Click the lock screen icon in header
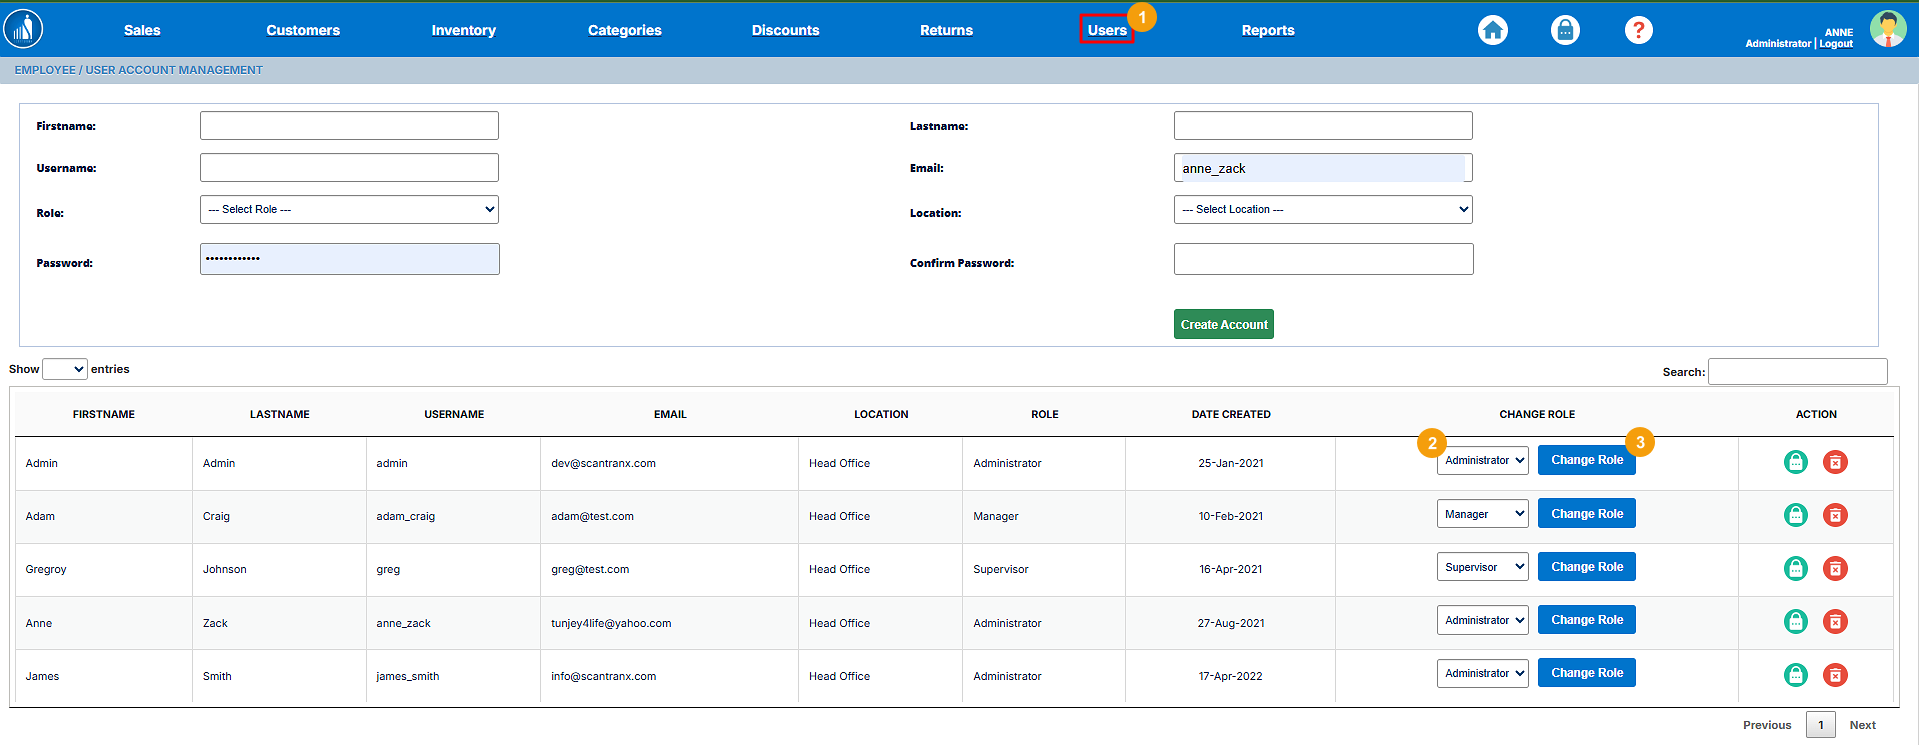Viewport: 1919px width, 745px height. coord(1565,30)
